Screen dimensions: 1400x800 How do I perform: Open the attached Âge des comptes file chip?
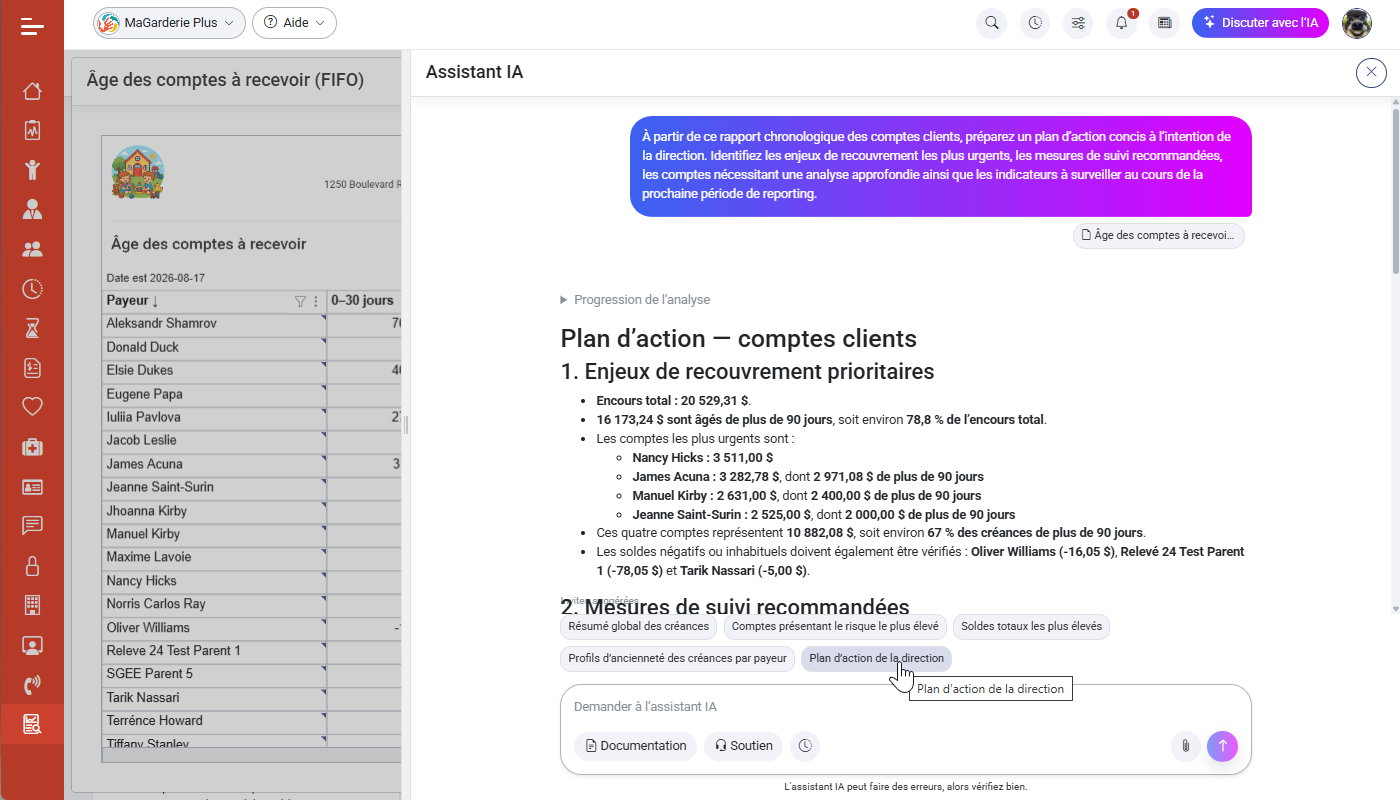1159,236
